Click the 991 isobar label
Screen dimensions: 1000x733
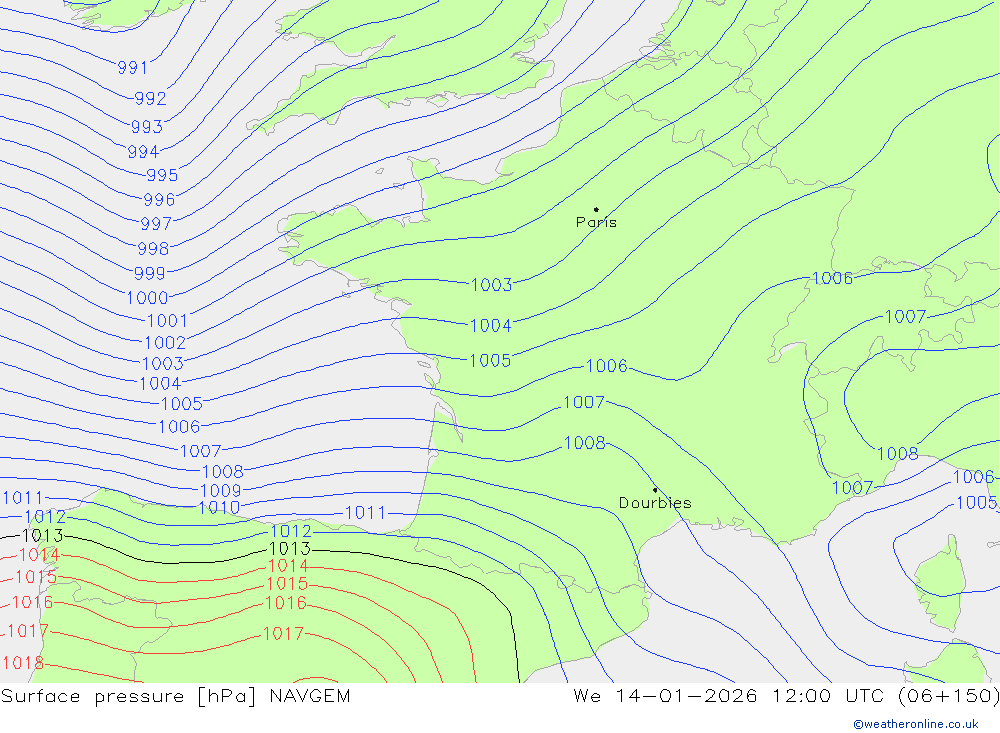pos(133,68)
